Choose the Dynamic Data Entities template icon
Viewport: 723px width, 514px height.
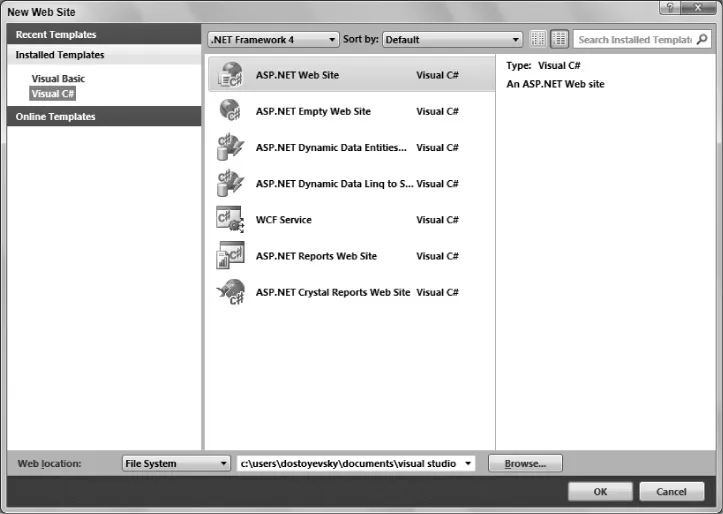231,147
